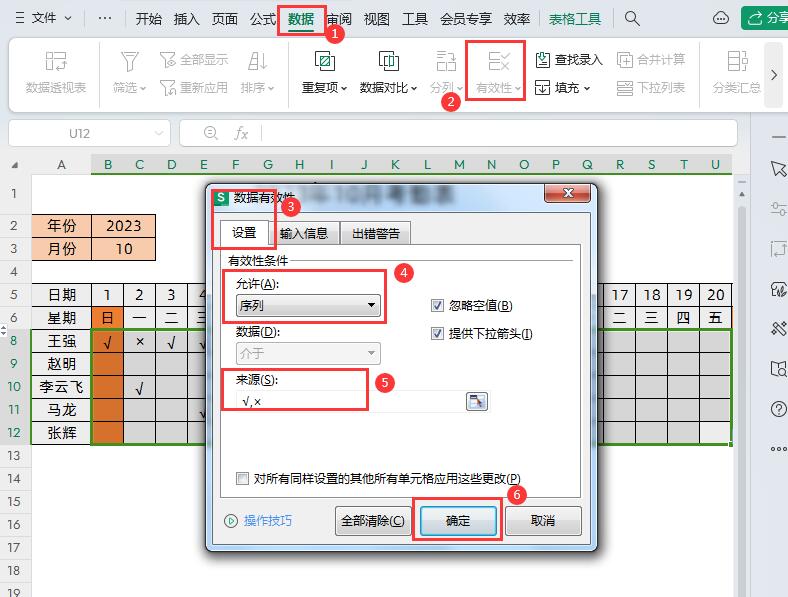Click the sidebar design tools icon
Screen dimensions: 788x597
pyautogui.click(x=778, y=329)
